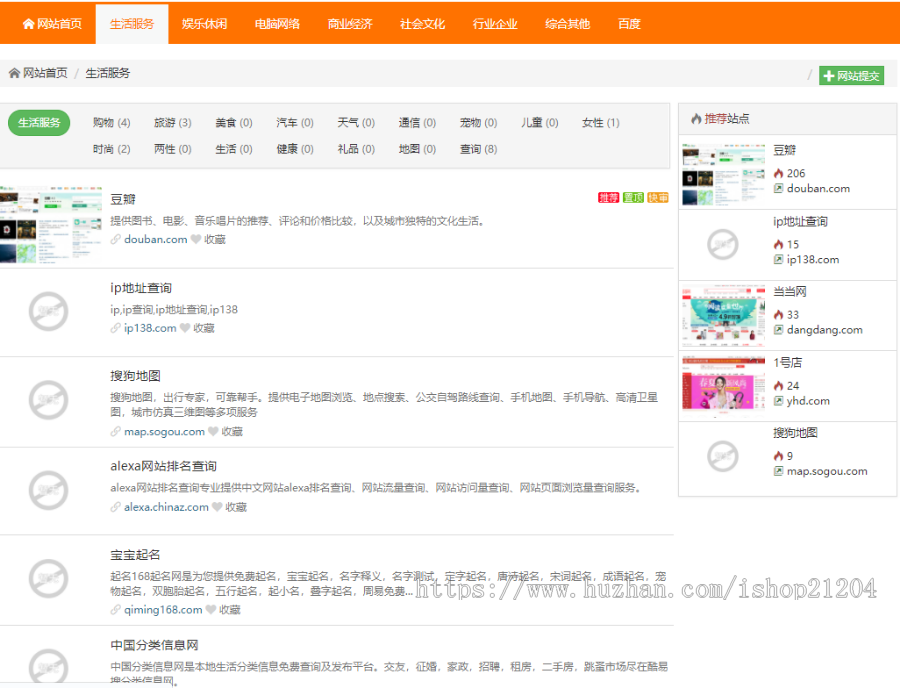Visit alexa.chinaz.com link

(x=166, y=507)
